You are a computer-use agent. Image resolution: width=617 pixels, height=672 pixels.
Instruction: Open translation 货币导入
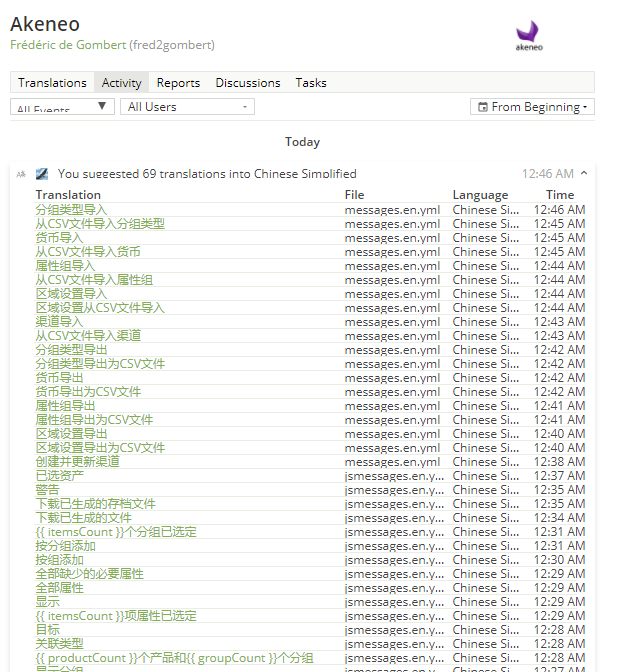[x=59, y=238]
